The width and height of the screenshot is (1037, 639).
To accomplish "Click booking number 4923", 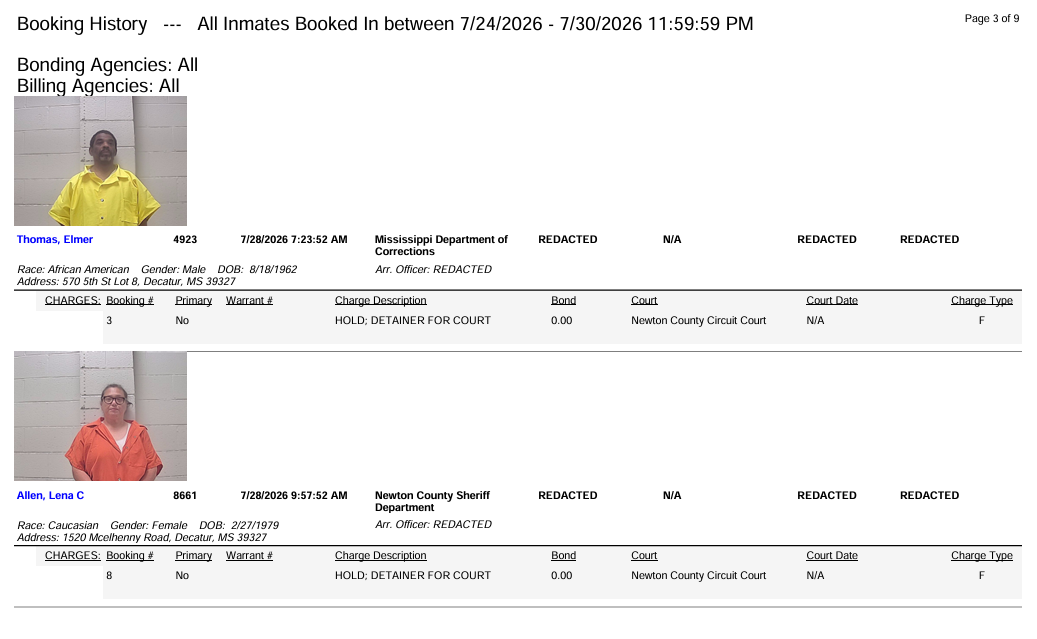I will [185, 239].
